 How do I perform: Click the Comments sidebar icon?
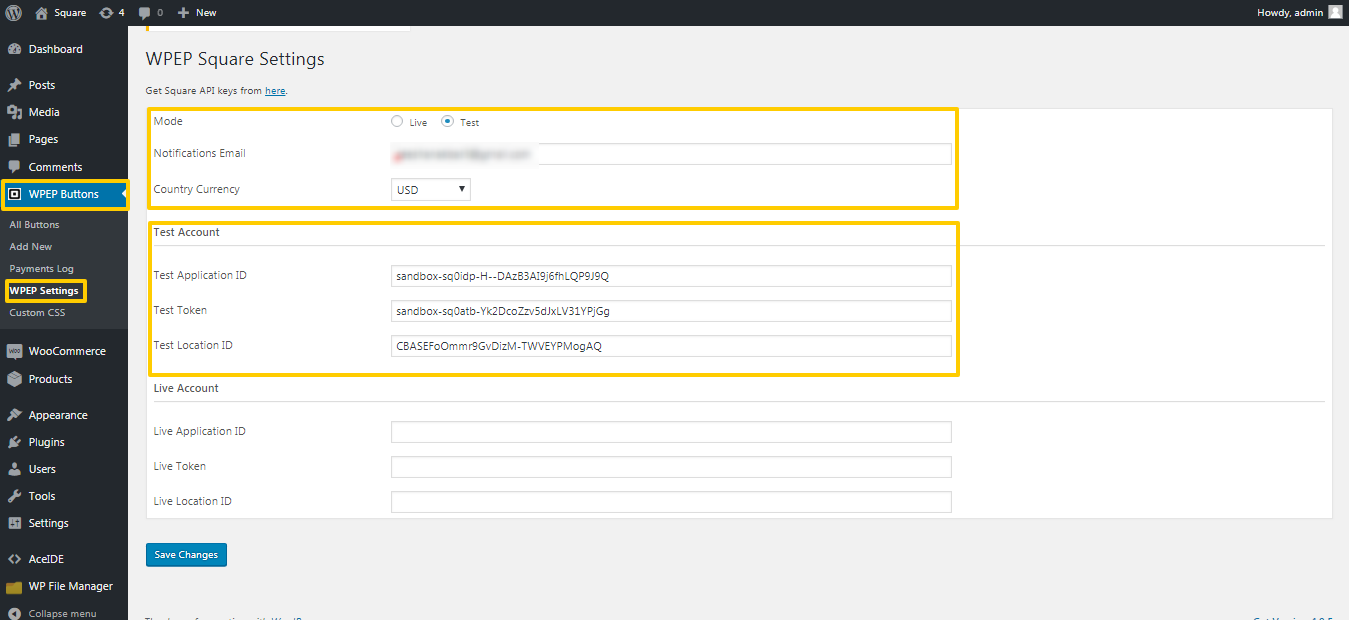click(x=15, y=167)
